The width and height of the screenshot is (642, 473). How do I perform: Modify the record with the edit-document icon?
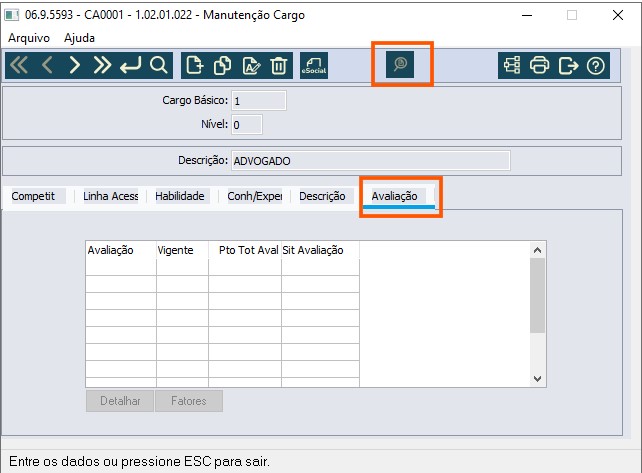click(x=251, y=66)
